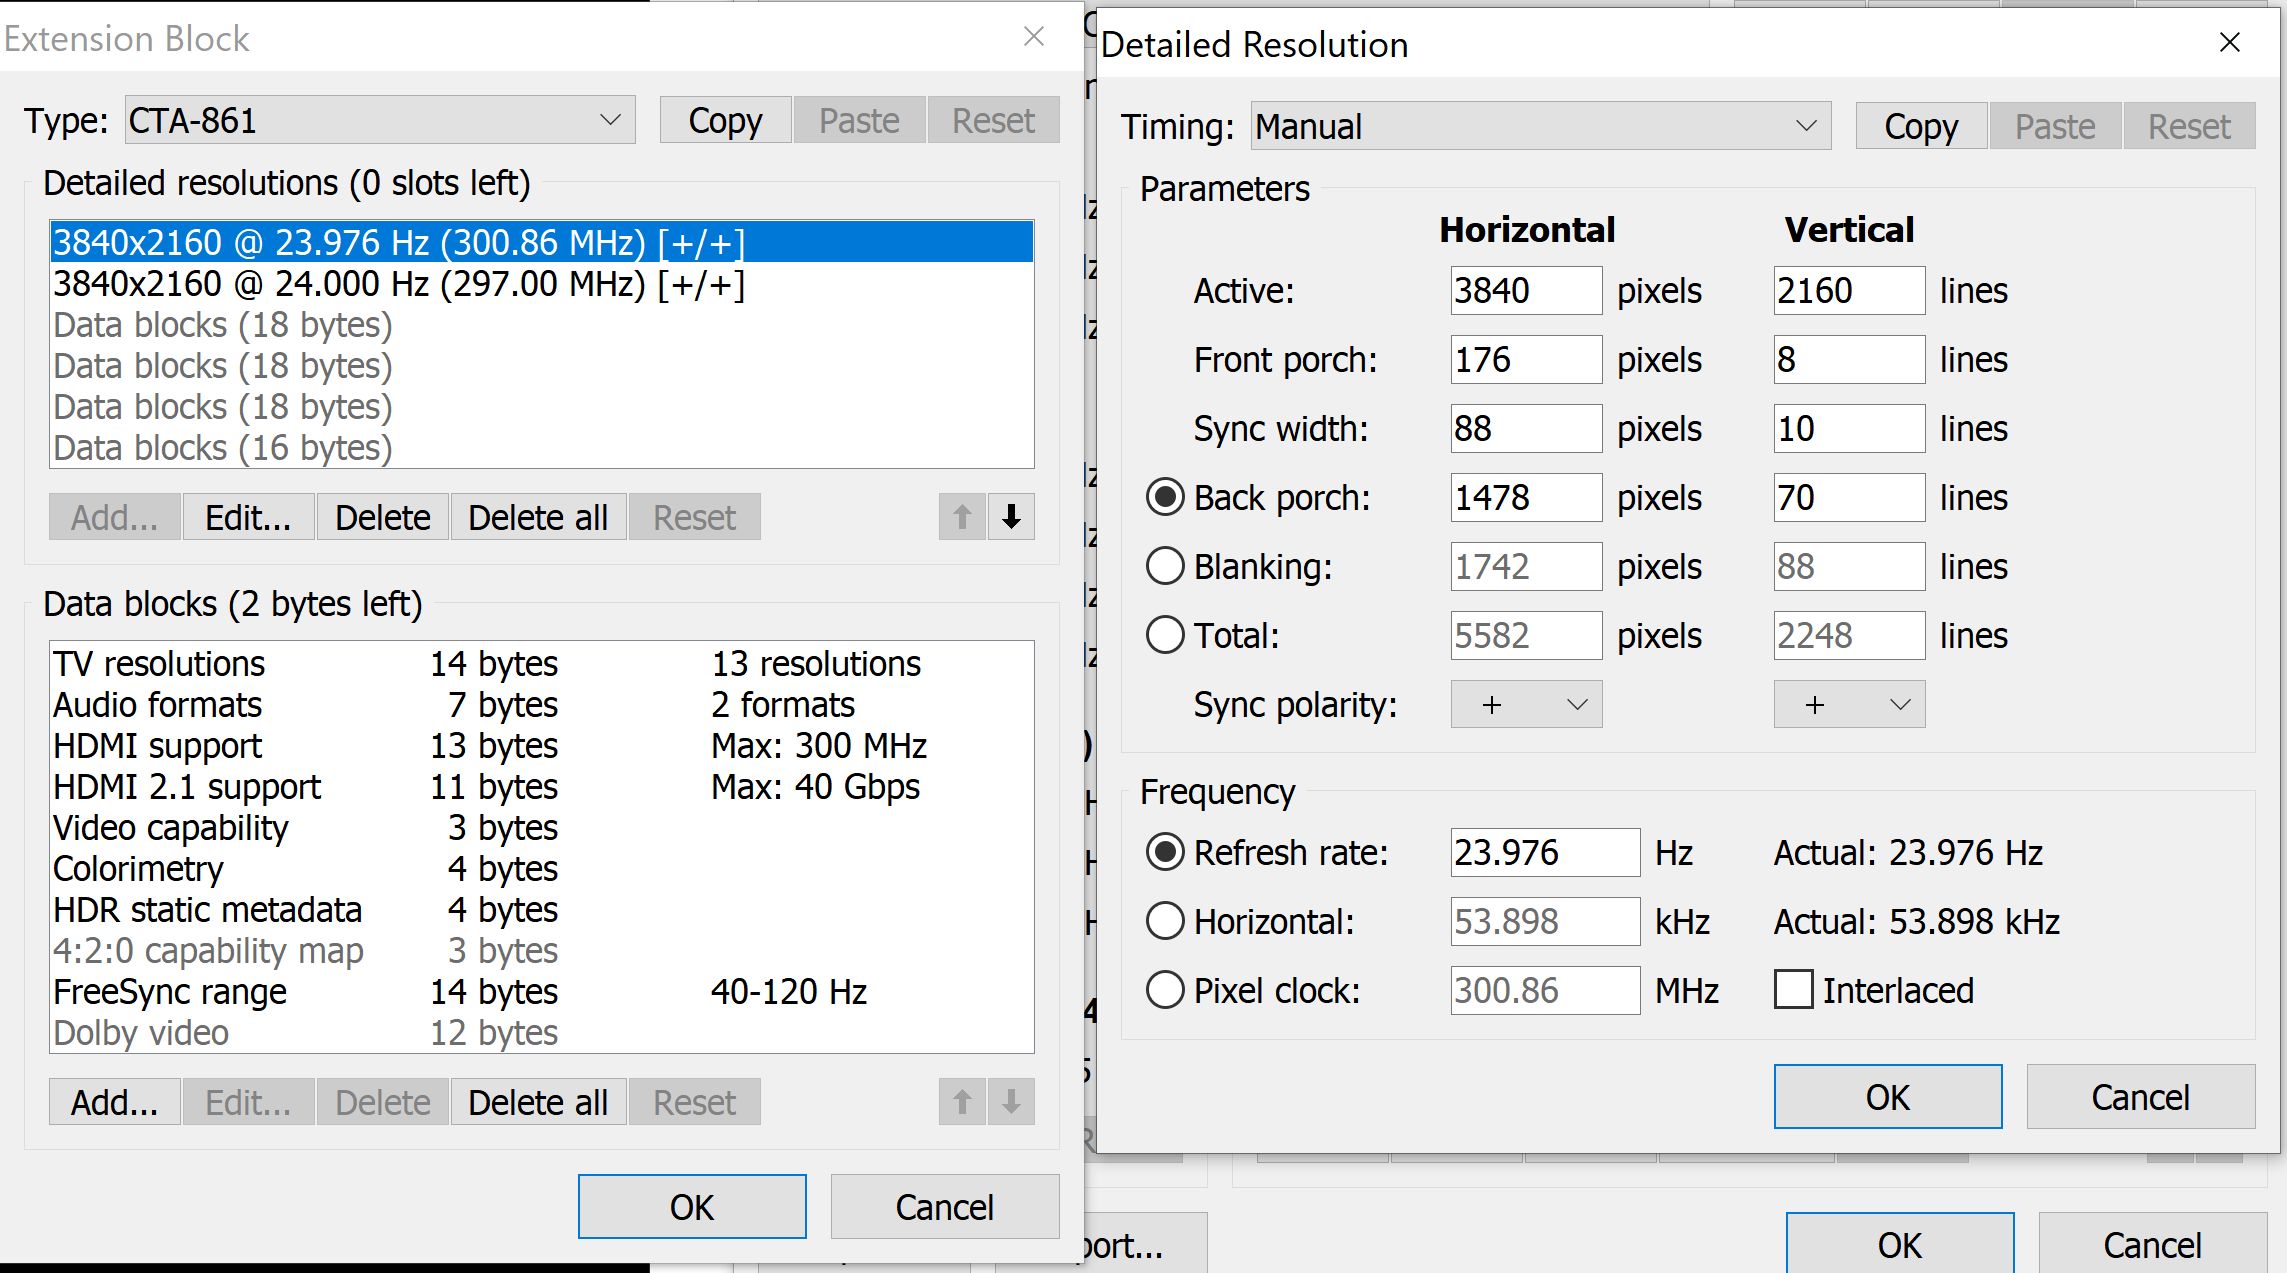Click the move-down arrow for detailed resolutions

tap(1011, 517)
